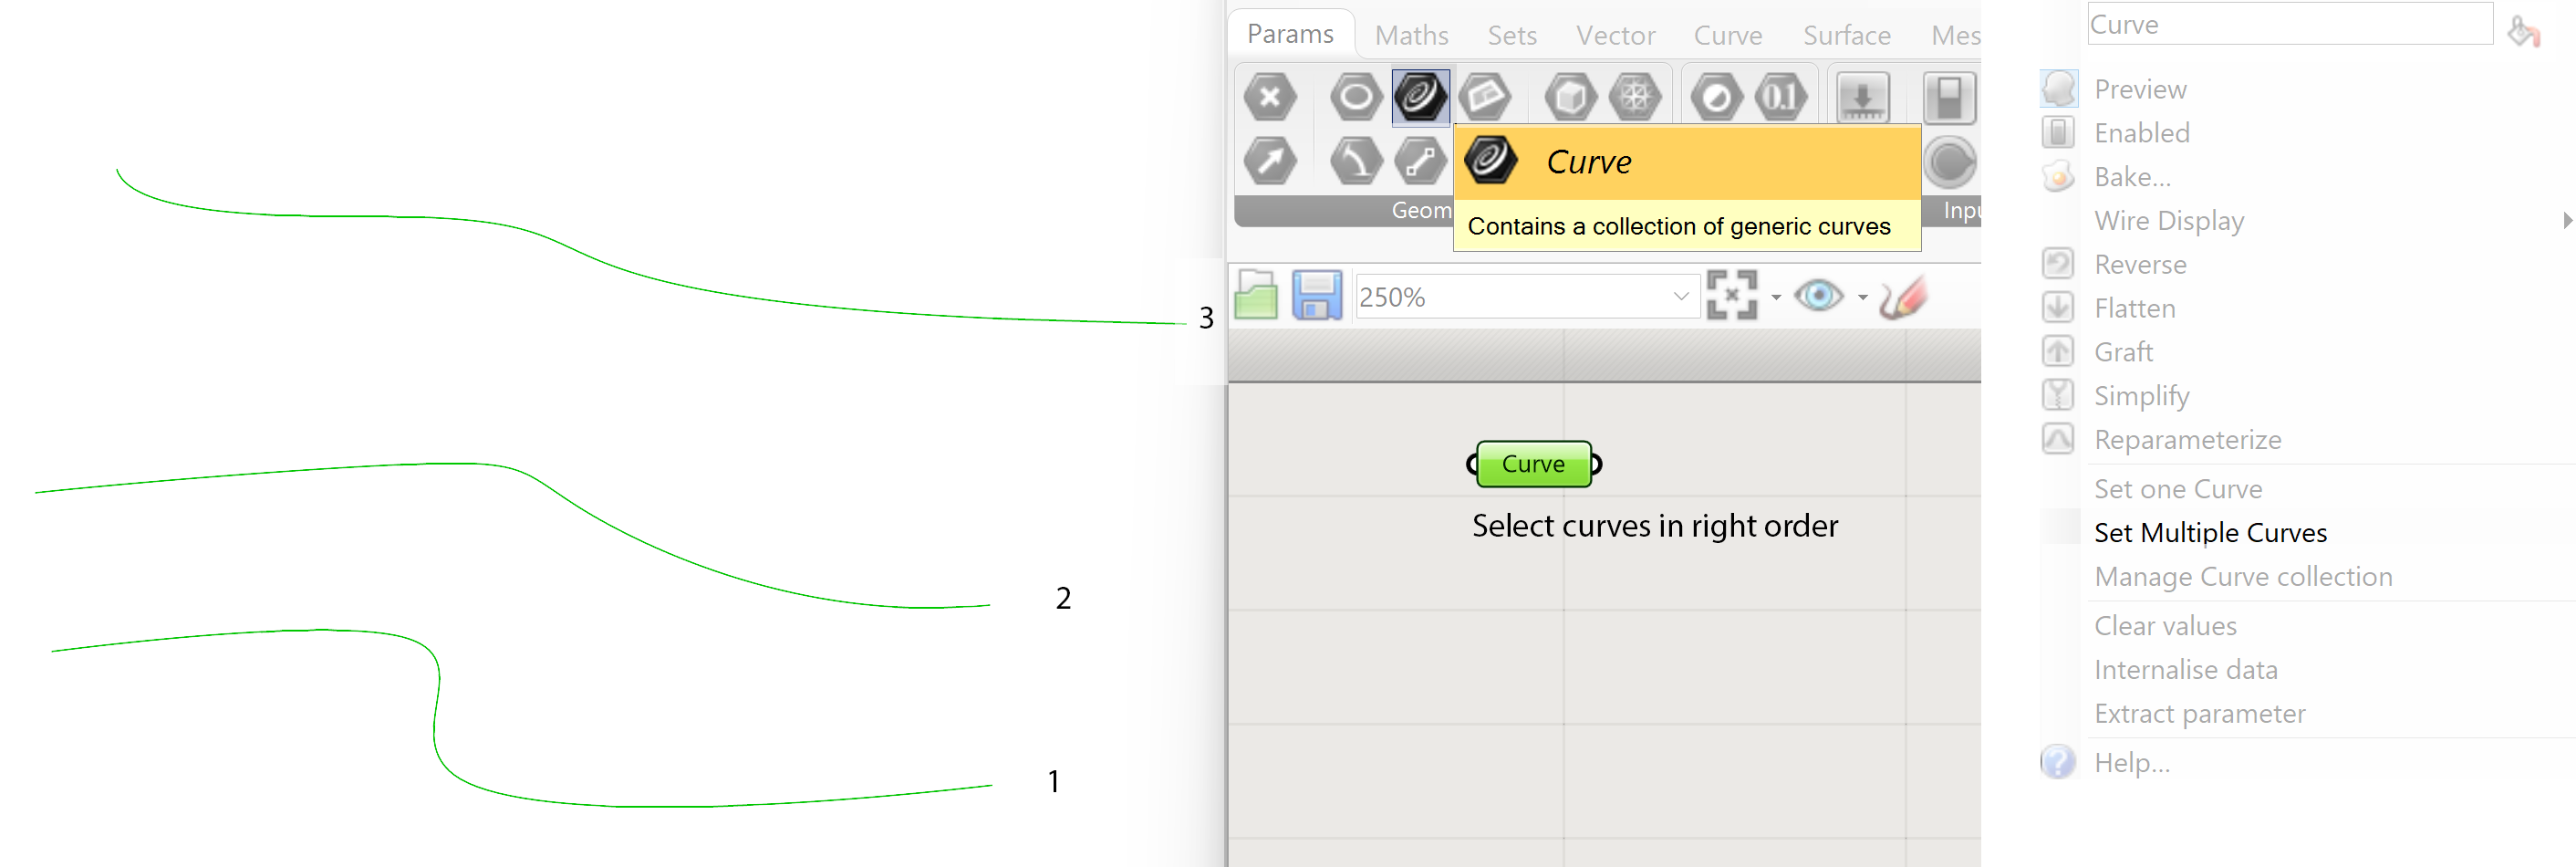2576x867 pixels.
Task: Click Bake in the context menu
Action: click(2133, 176)
